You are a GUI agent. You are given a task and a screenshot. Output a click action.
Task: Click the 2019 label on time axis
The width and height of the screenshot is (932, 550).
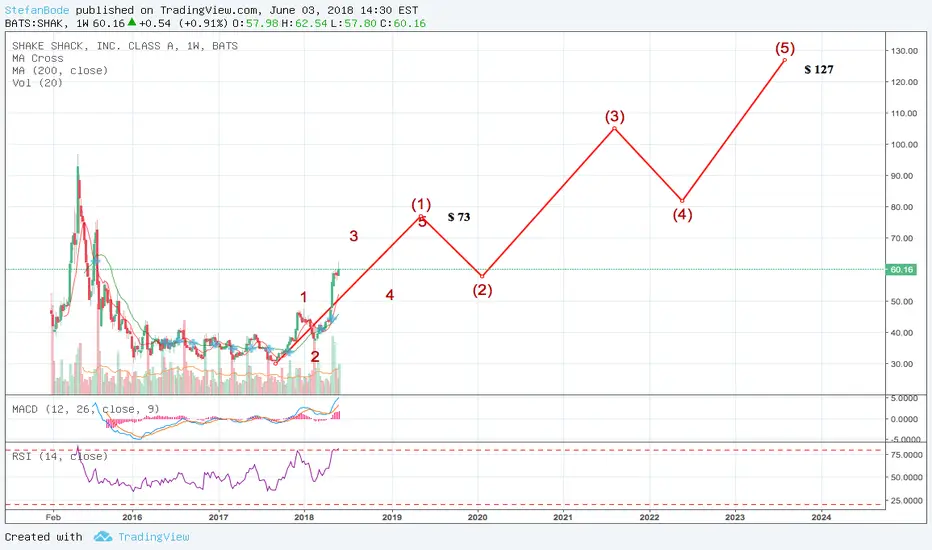pyautogui.click(x=392, y=517)
